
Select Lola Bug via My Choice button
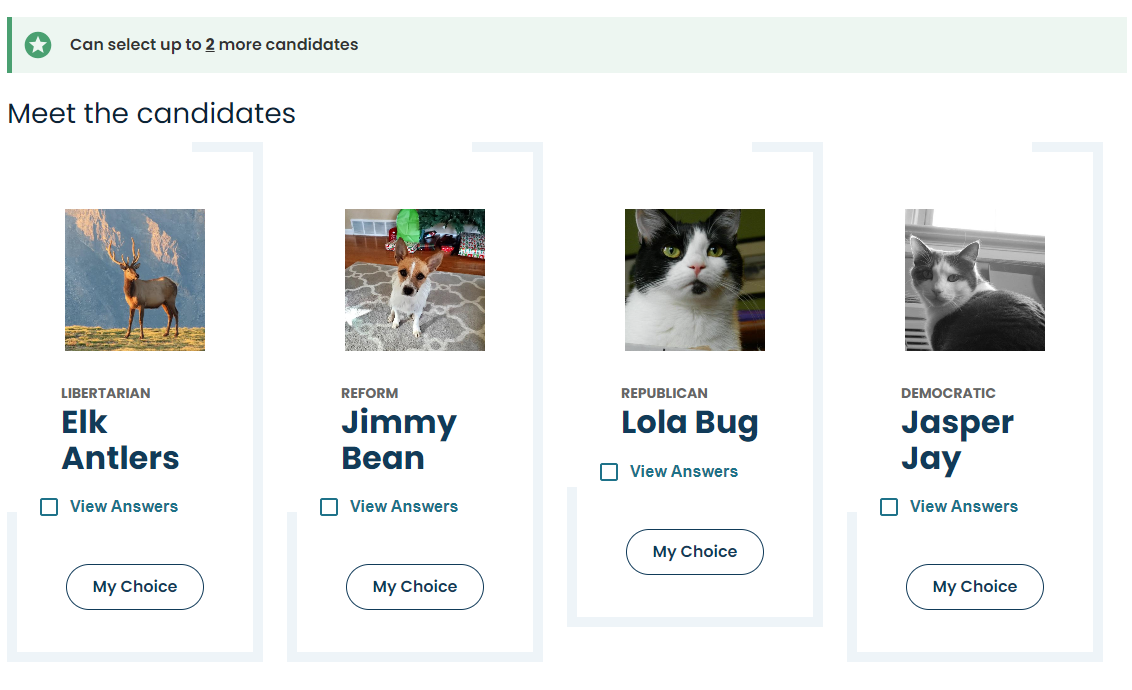point(695,552)
